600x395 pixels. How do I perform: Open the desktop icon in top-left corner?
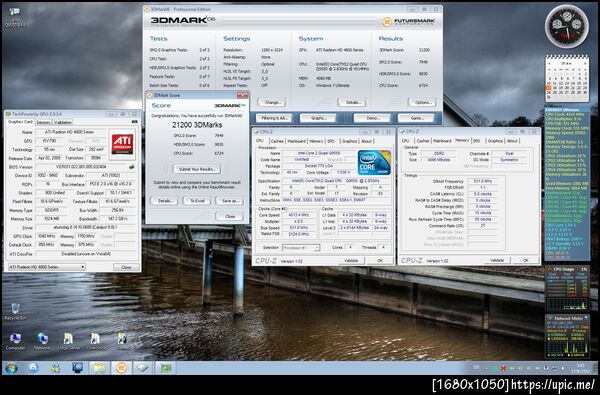[x=15, y=17]
